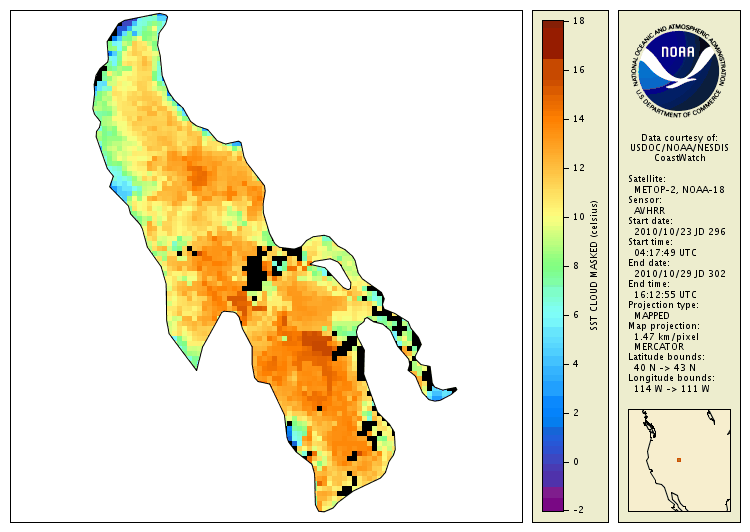This screenshot has height=532, width=750.
Task: Click the 'Longitude bounds:' label
Action: 672,378
